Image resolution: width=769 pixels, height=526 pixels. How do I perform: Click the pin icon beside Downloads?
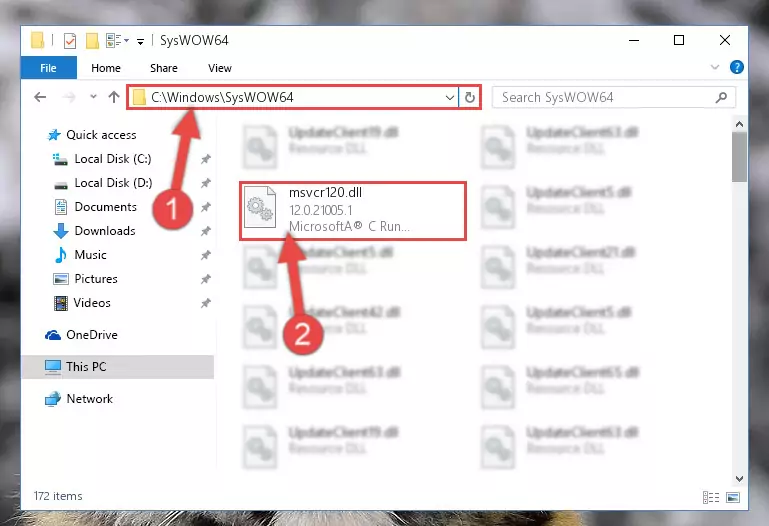point(206,231)
